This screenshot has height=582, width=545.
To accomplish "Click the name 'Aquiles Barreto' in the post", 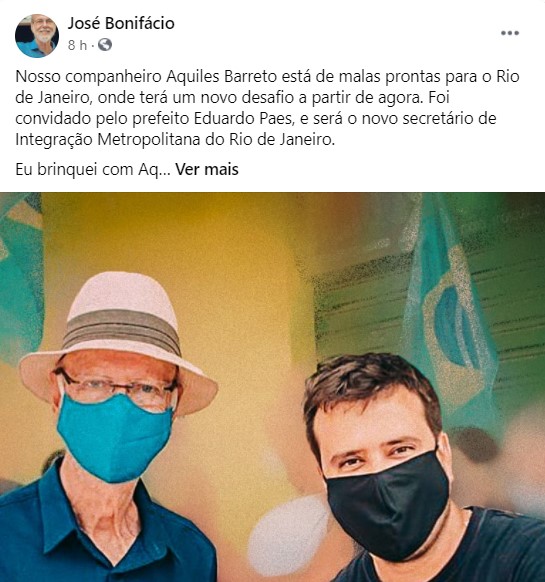I will point(222,76).
